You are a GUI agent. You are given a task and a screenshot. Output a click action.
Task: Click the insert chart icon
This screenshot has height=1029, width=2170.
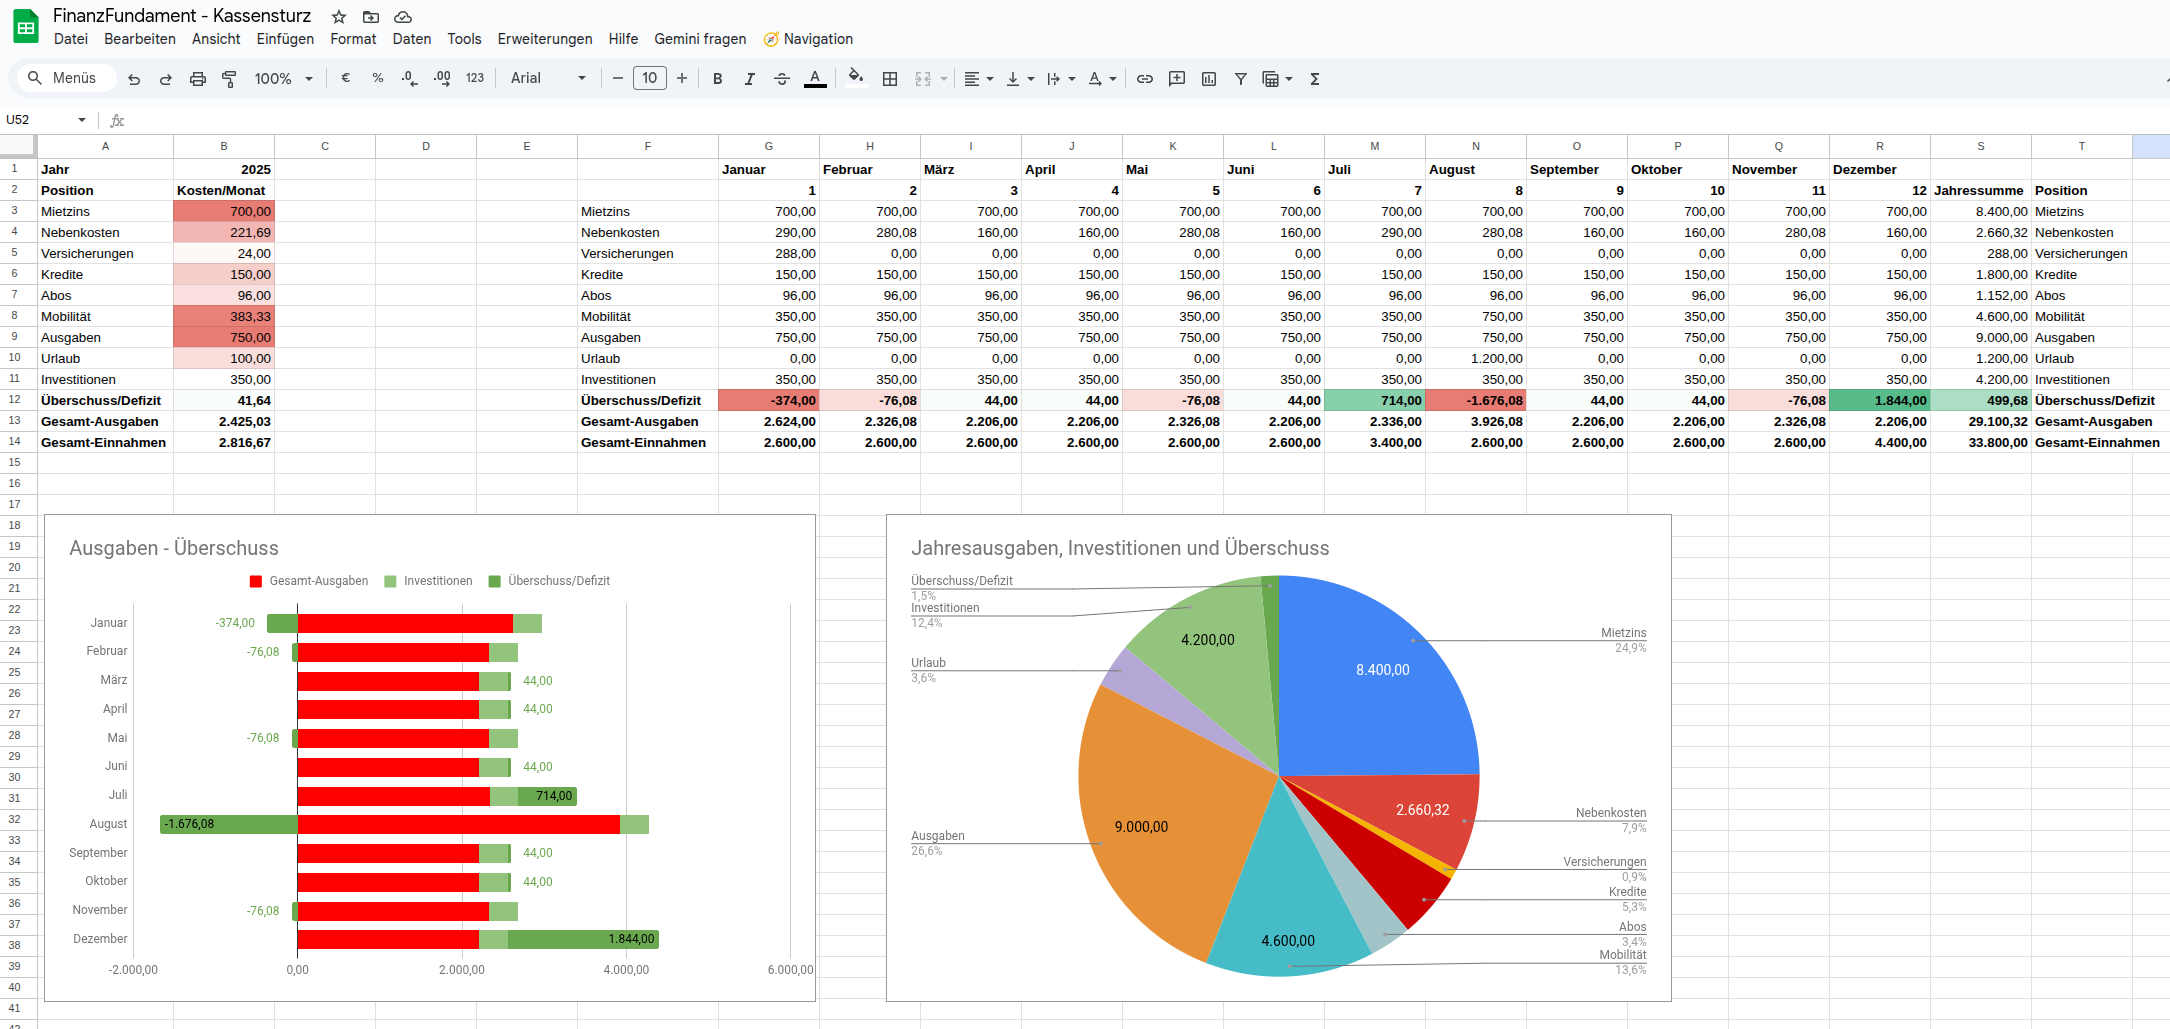[1209, 79]
